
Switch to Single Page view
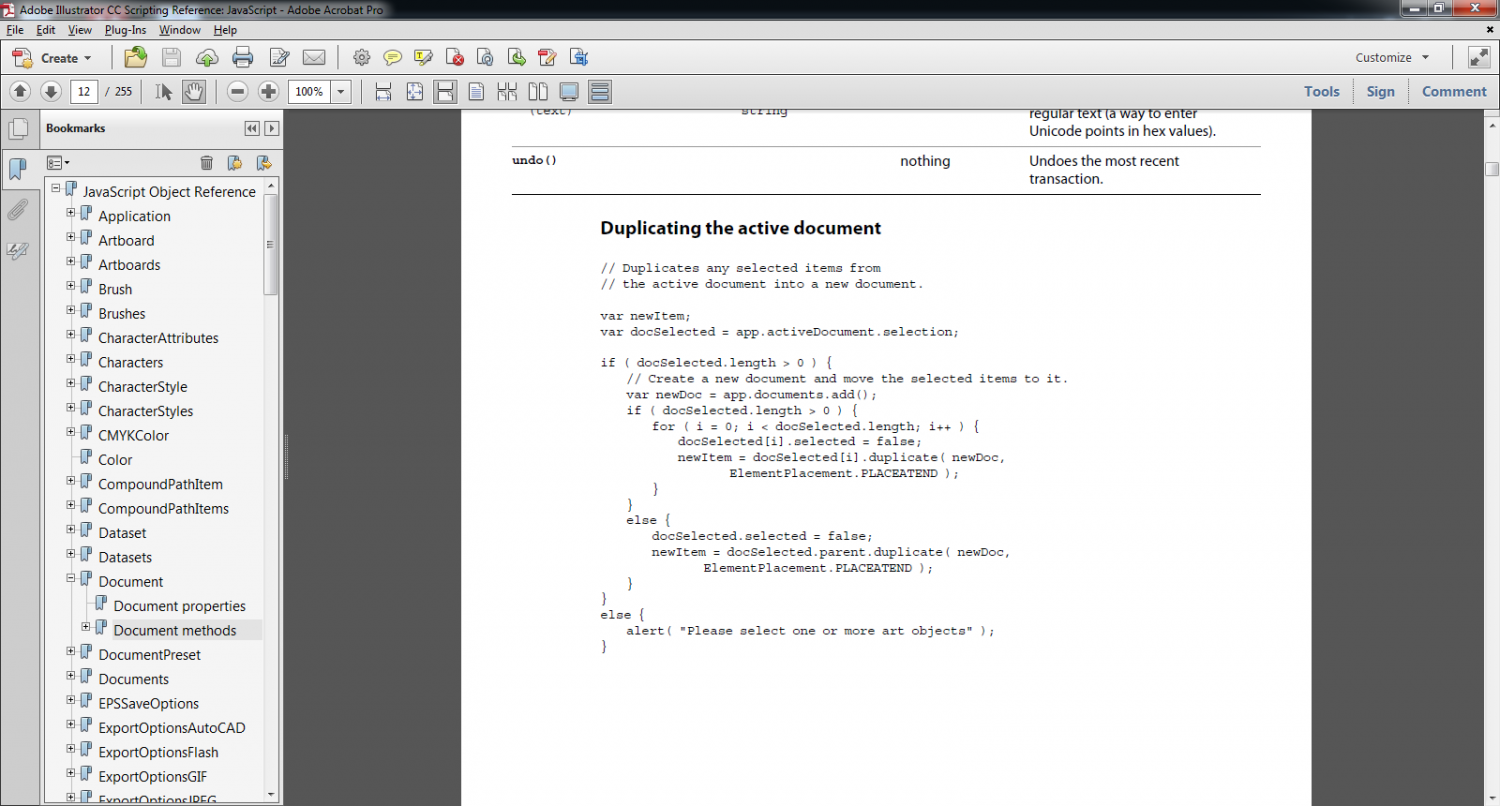click(x=477, y=92)
